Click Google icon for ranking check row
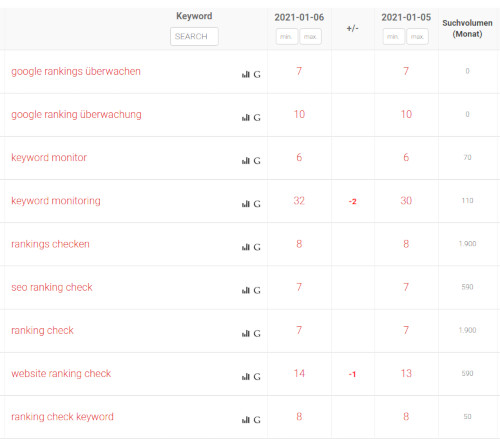The width and height of the screenshot is (500, 439). coord(257,333)
